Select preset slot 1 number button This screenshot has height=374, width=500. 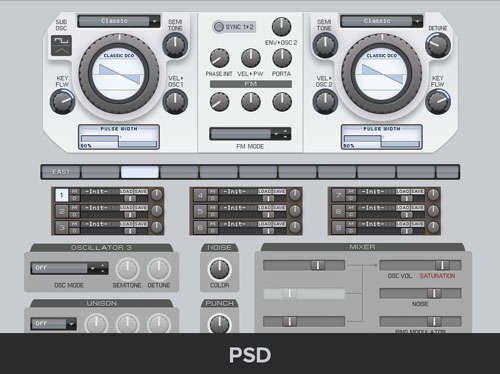coord(62,195)
